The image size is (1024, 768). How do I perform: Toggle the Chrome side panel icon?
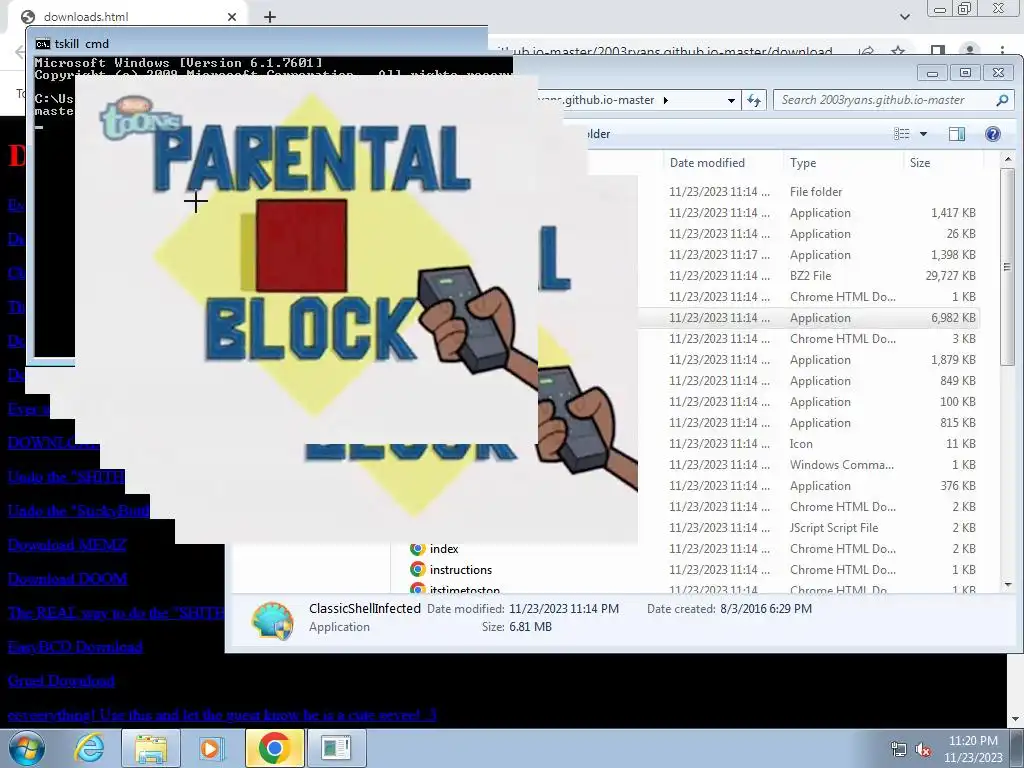tap(938, 51)
